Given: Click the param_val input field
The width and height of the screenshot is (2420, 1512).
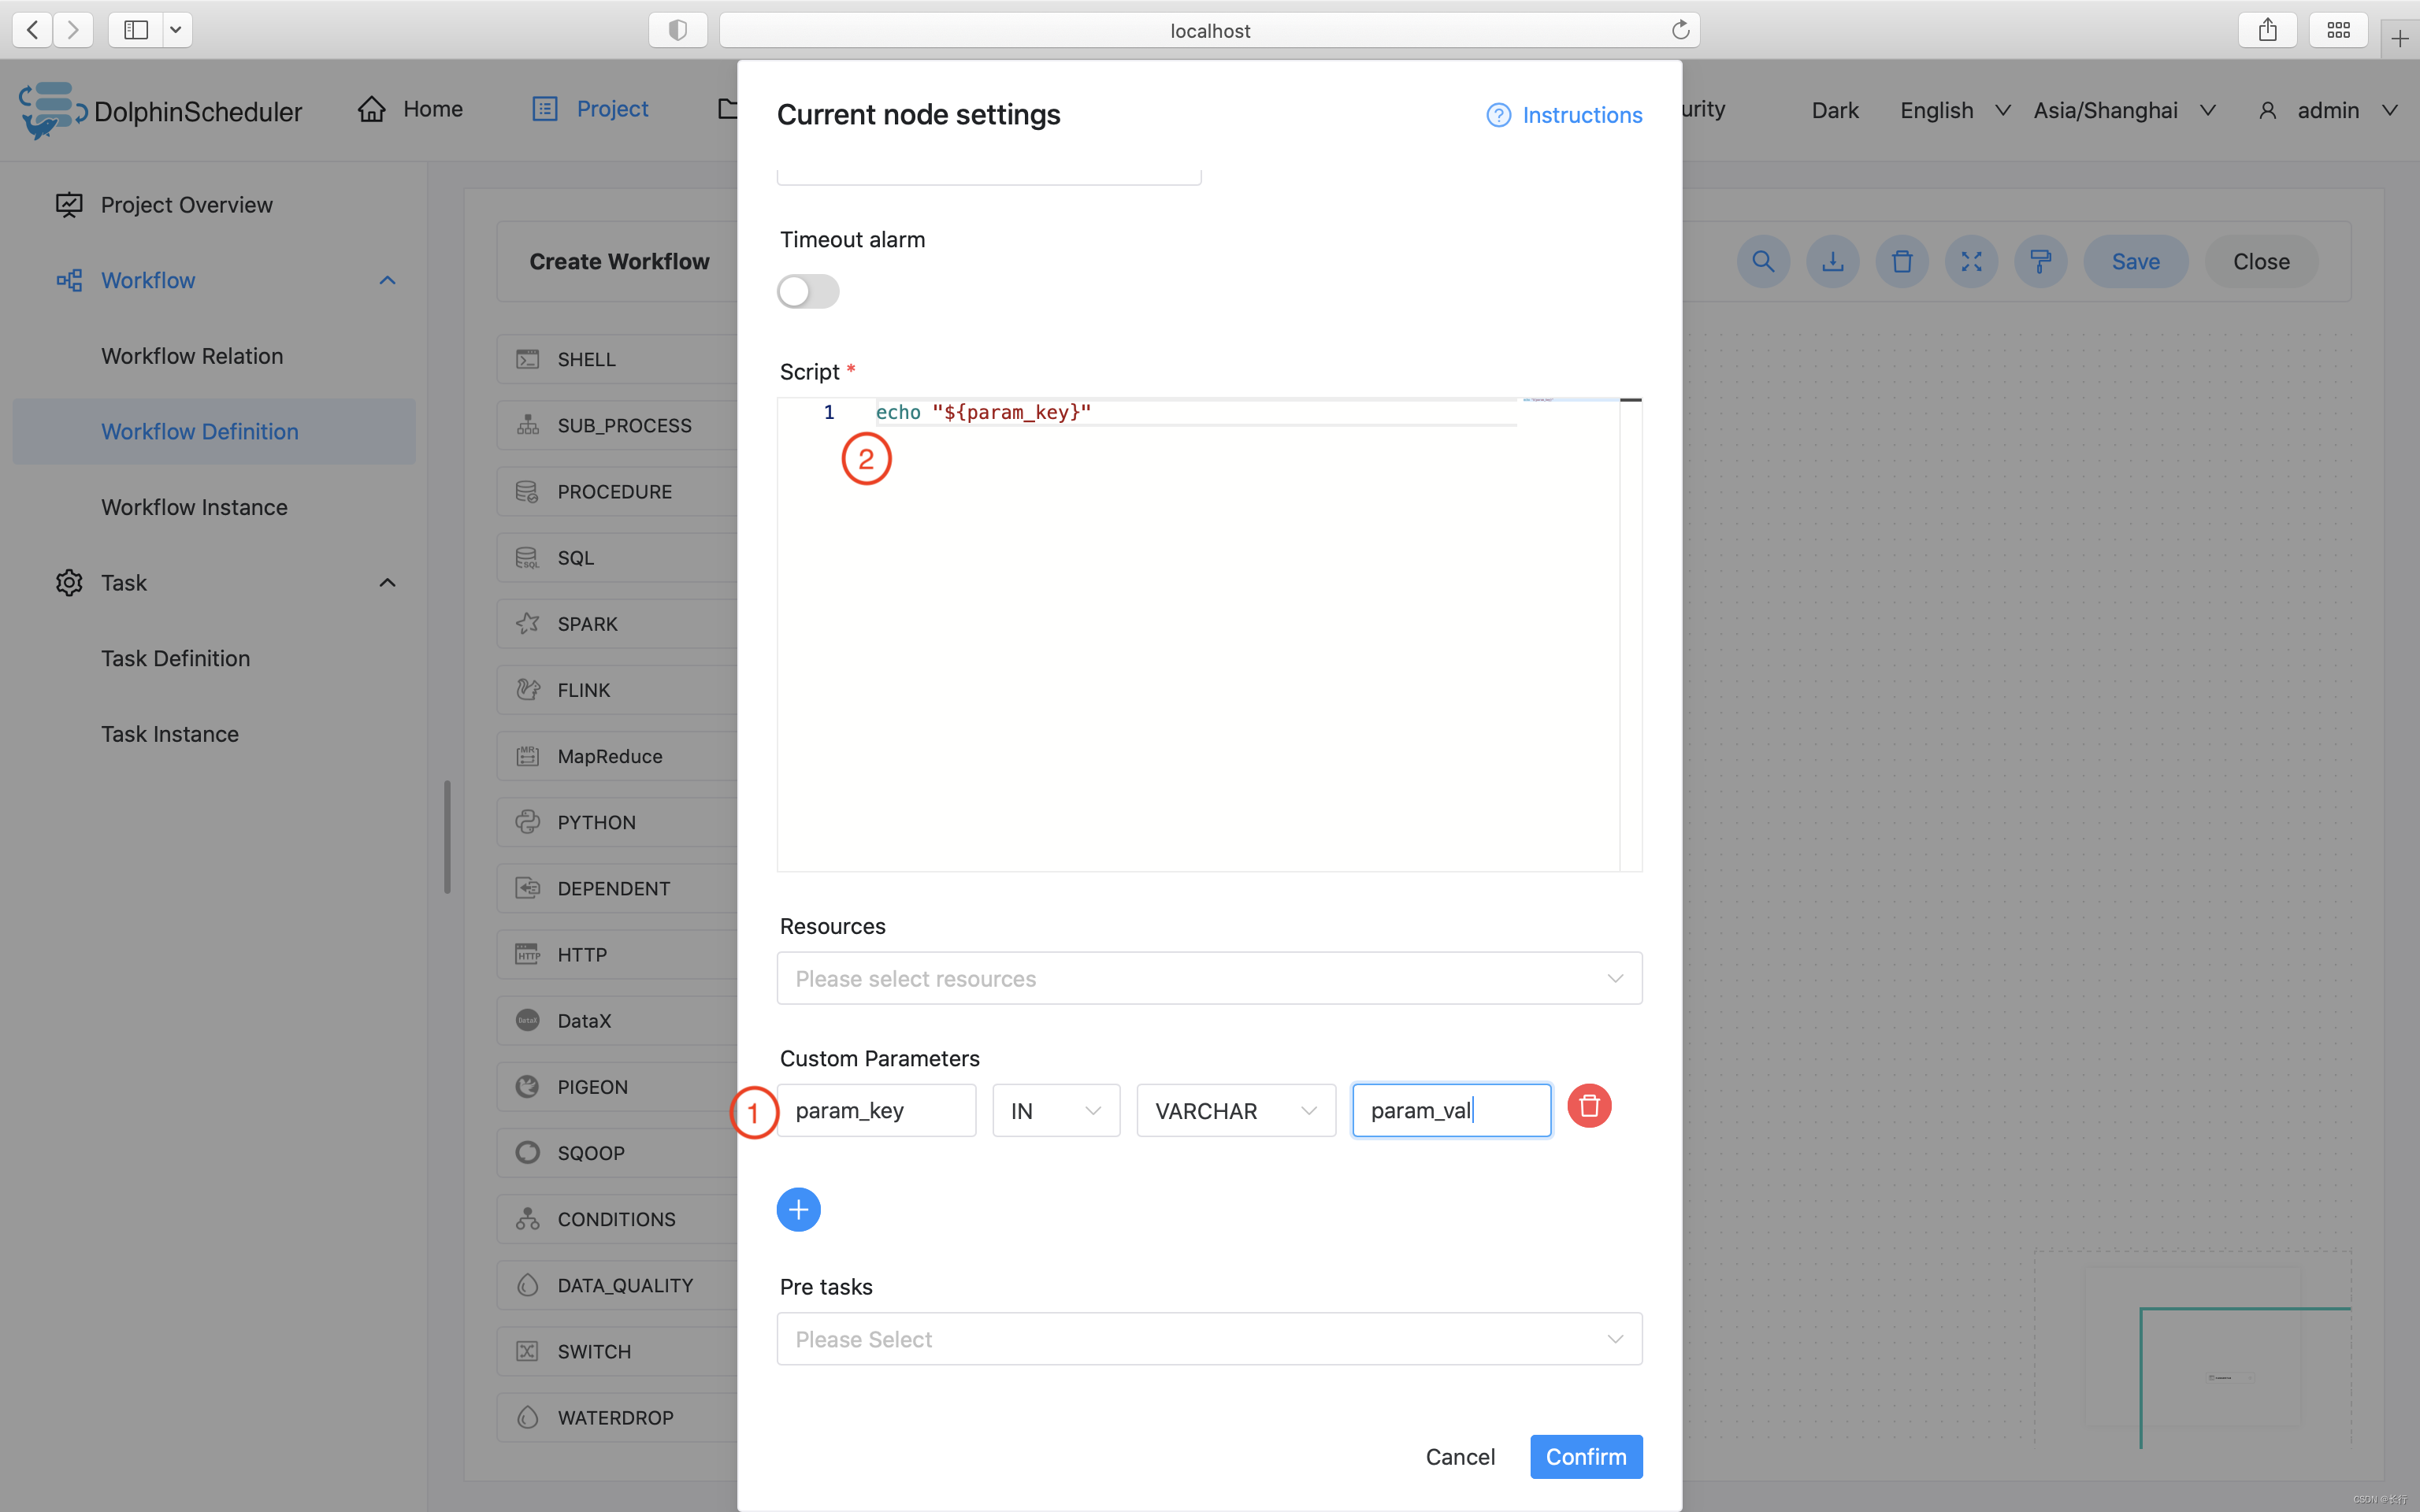Looking at the screenshot, I should [x=1451, y=1110].
